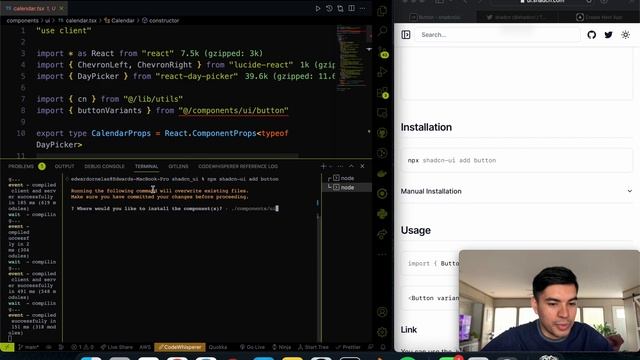Click errors and warnings count in status bar
The image size is (640, 360).
click(x=82, y=347)
